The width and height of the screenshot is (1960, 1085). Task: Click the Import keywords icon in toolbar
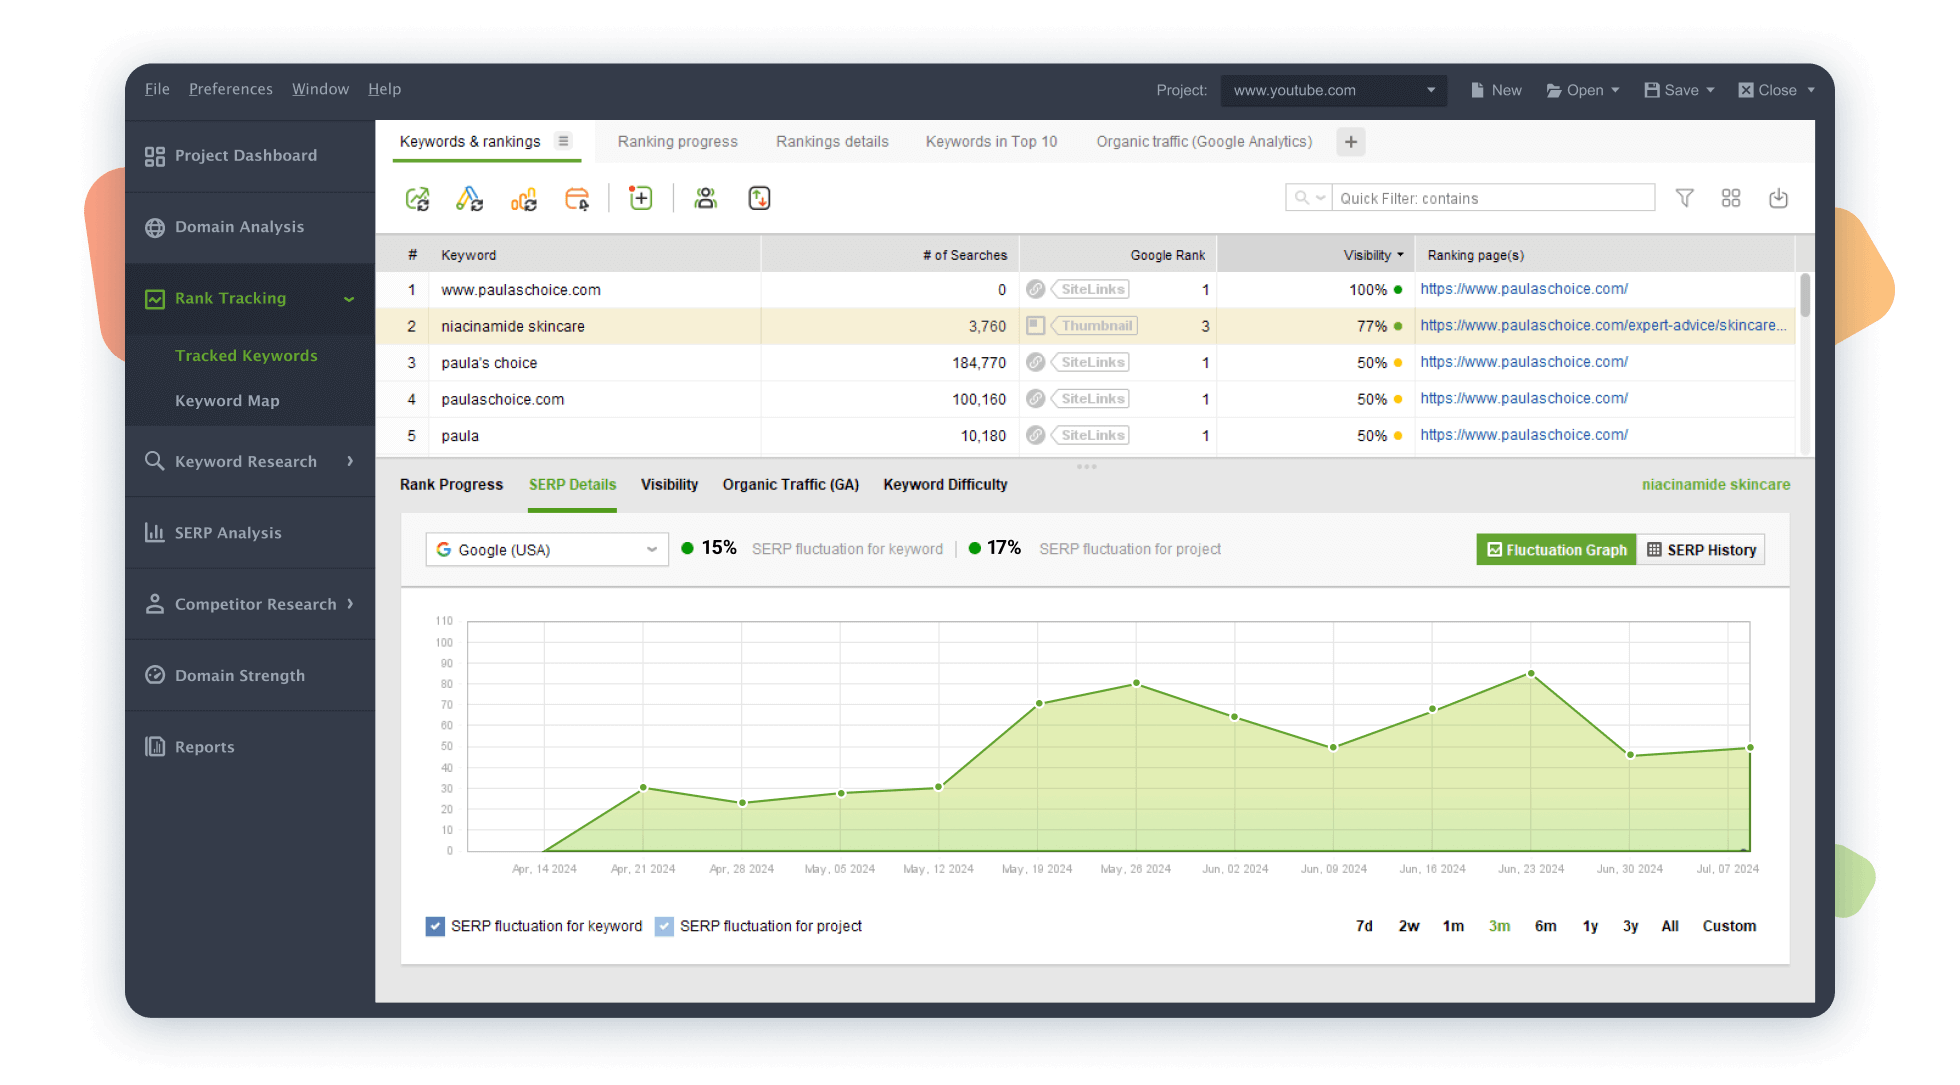759,198
